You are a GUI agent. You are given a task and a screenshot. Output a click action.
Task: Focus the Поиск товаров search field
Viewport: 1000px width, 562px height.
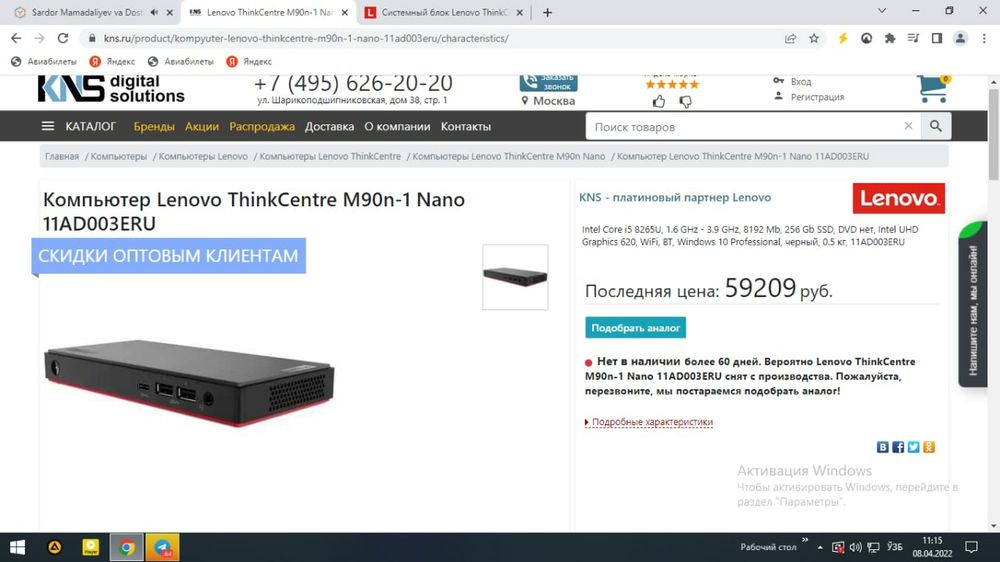pyautogui.click(x=746, y=126)
